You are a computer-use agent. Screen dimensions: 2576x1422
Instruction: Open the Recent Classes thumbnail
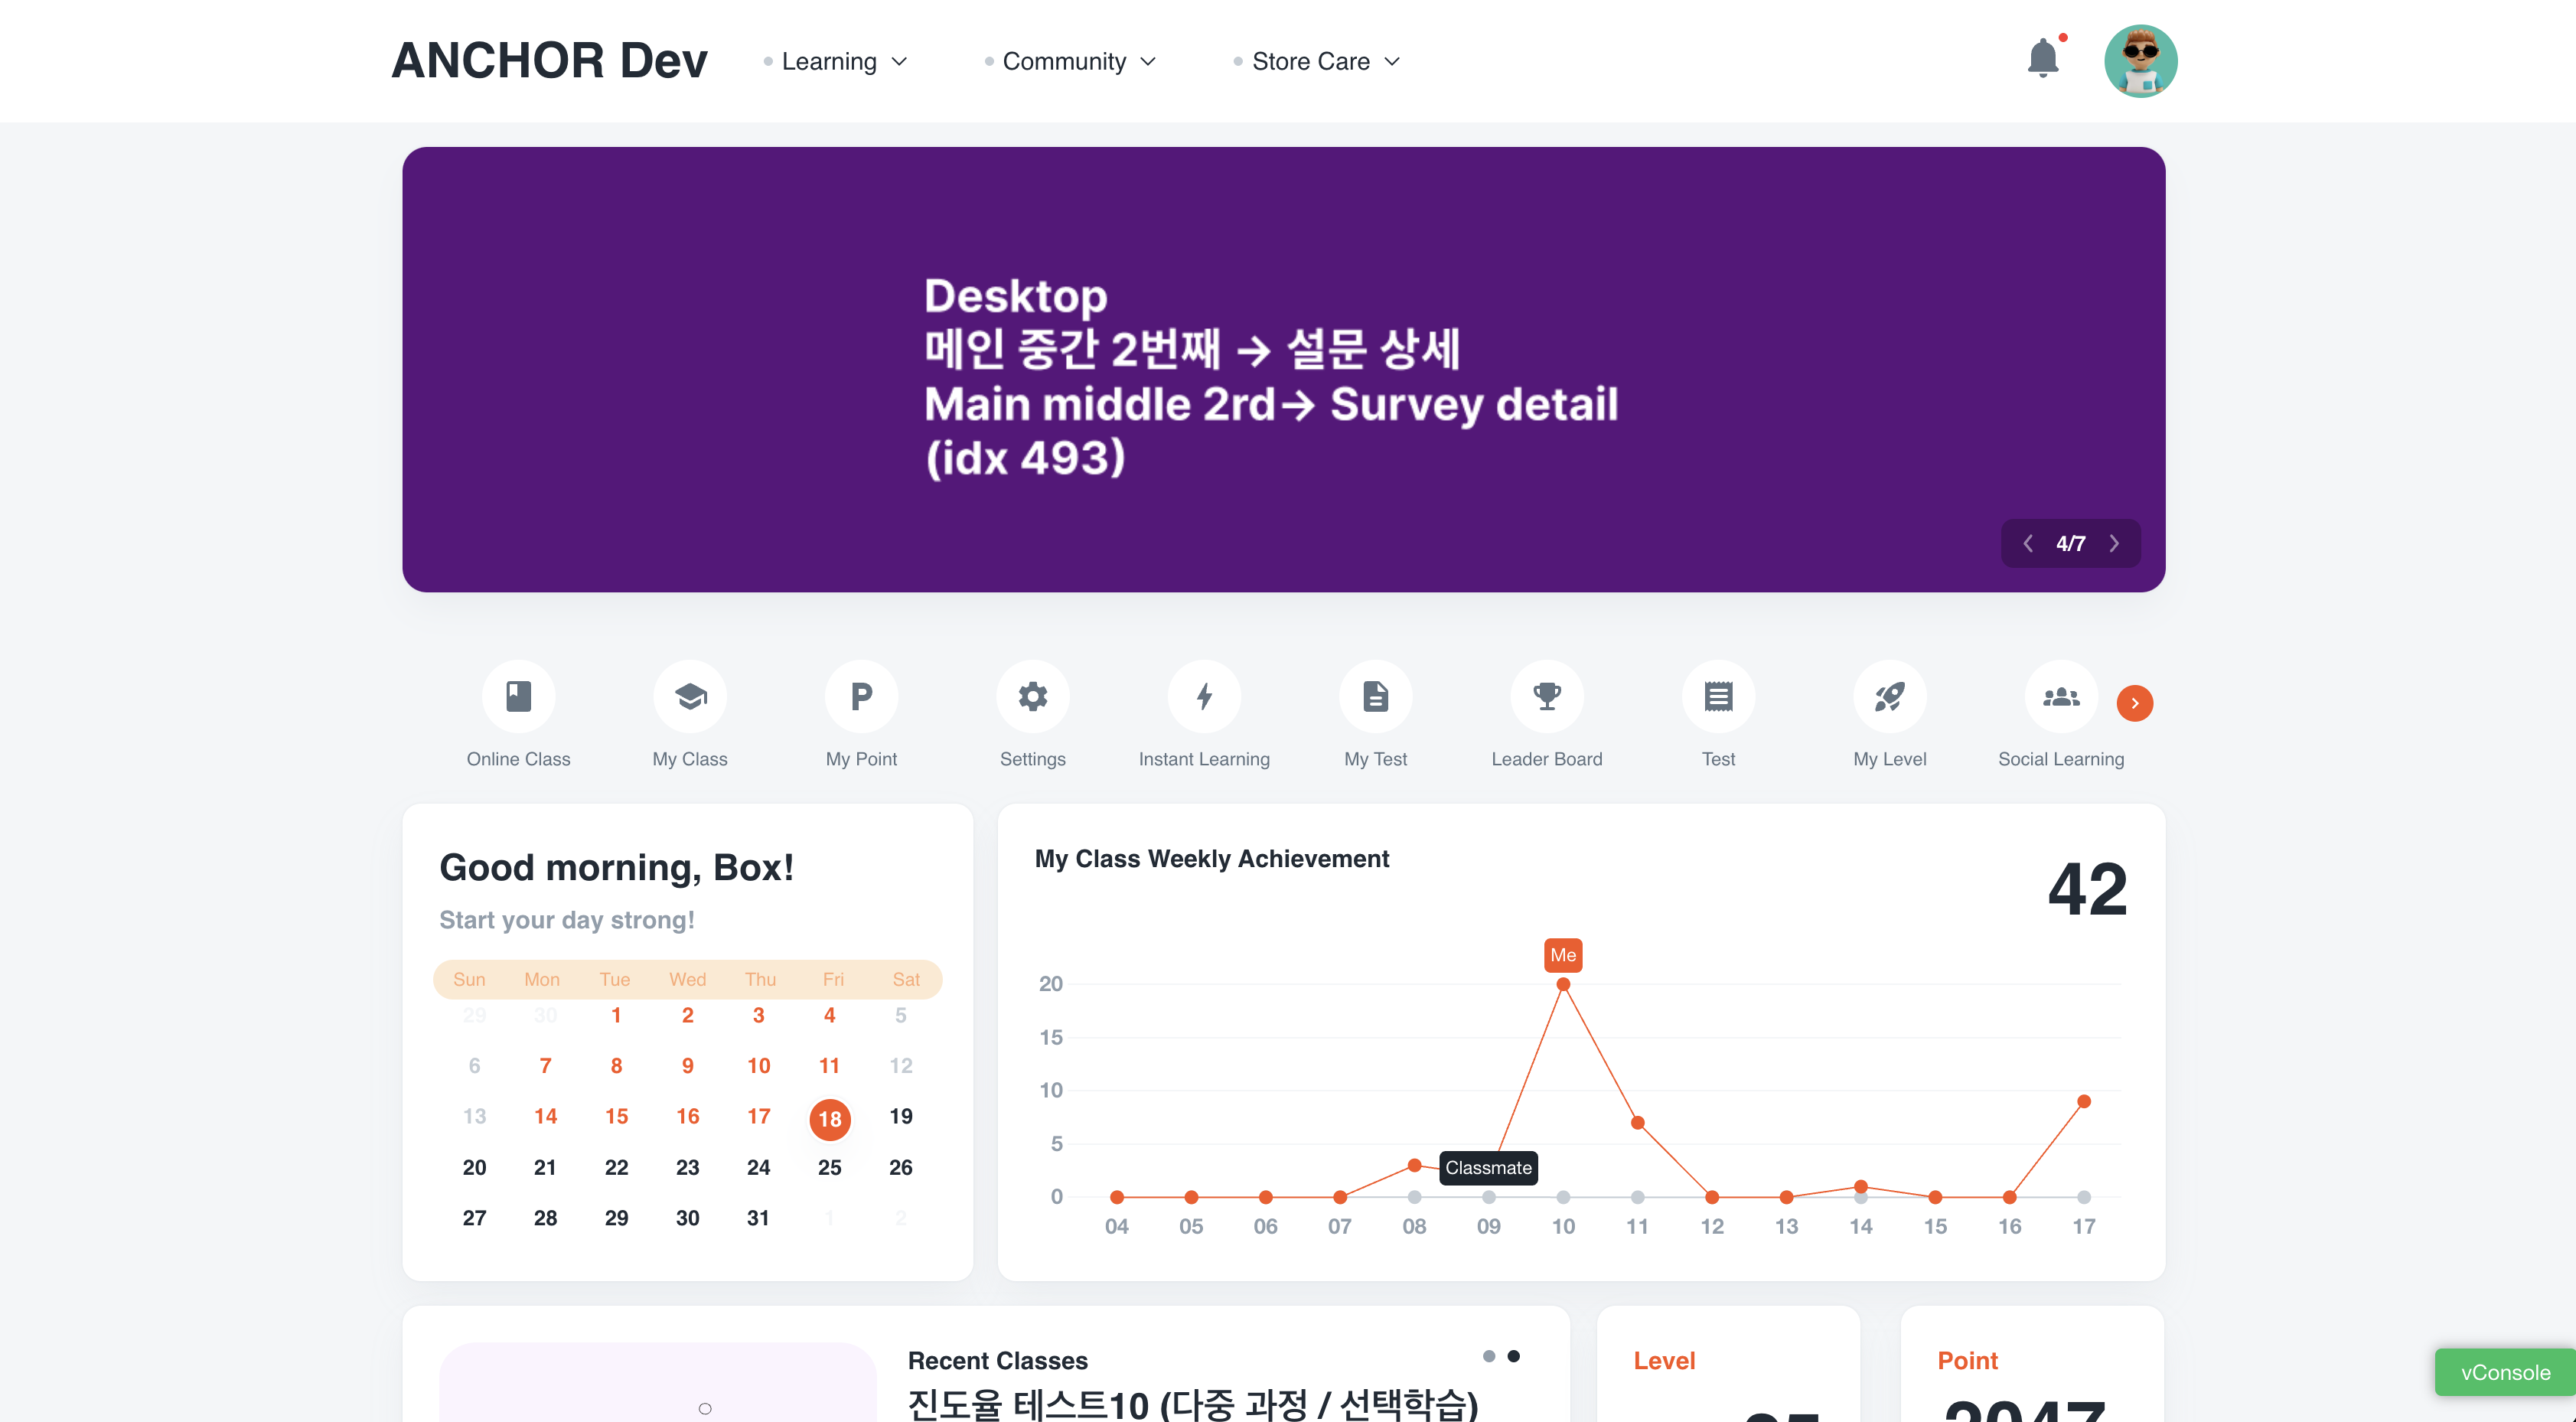[658, 1382]
